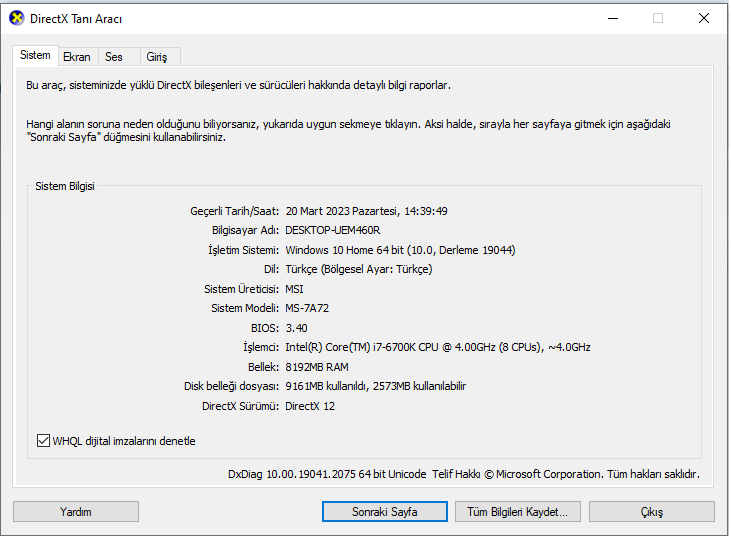Click system model value MS-7A72

click(x=307, y=309)
